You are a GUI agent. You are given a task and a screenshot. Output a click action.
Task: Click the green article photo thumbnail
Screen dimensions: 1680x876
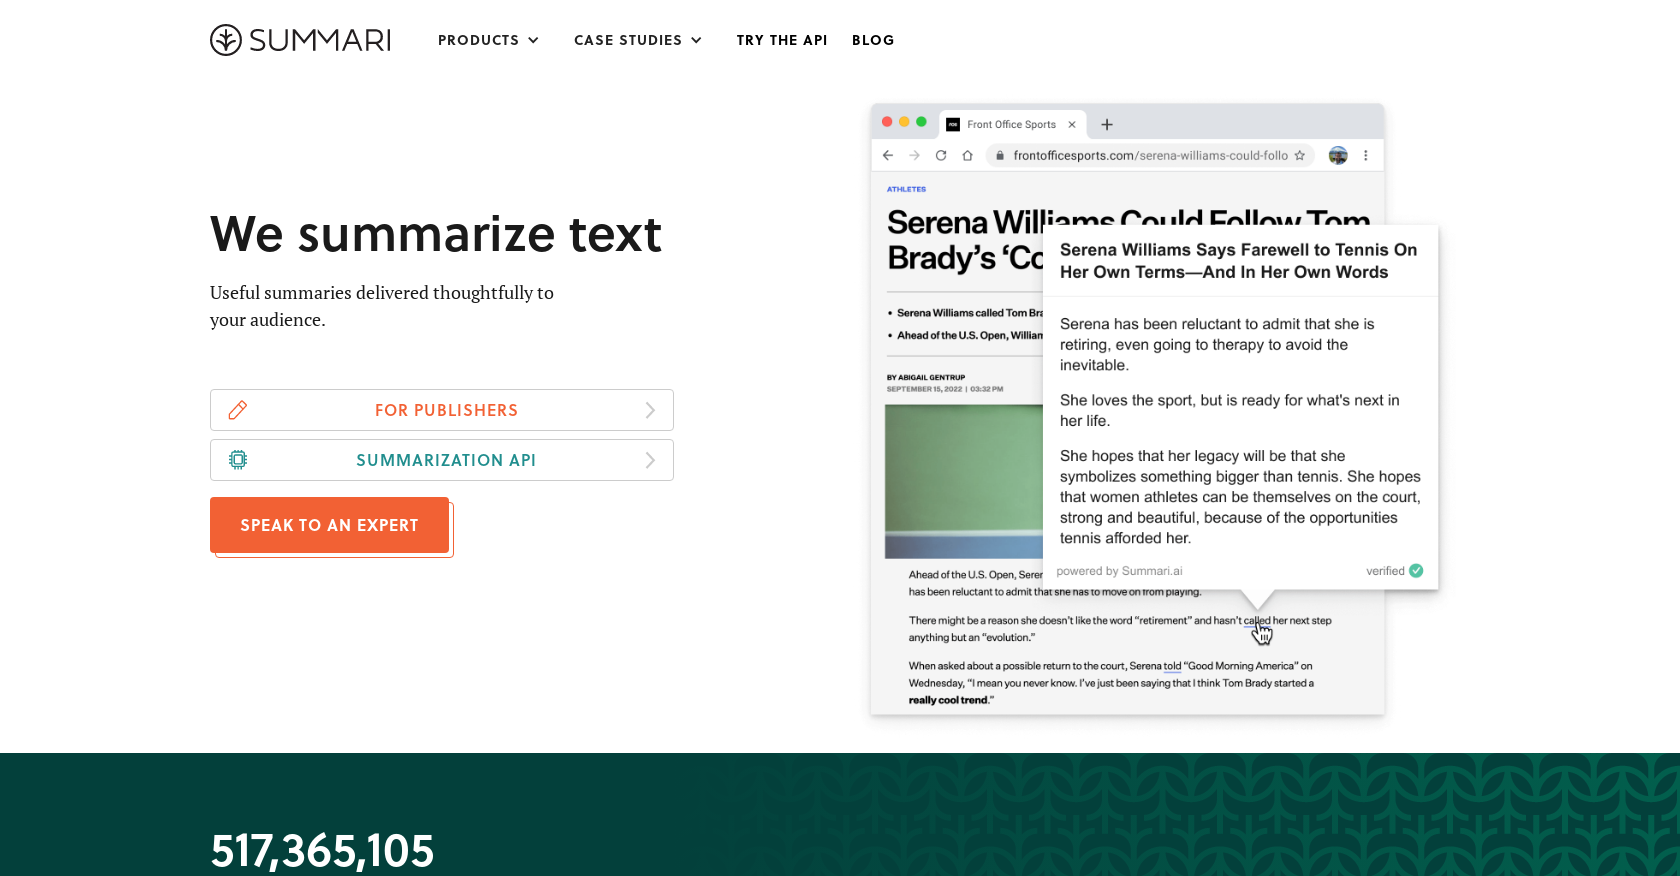pyautogui.click(x=964, y=481)
